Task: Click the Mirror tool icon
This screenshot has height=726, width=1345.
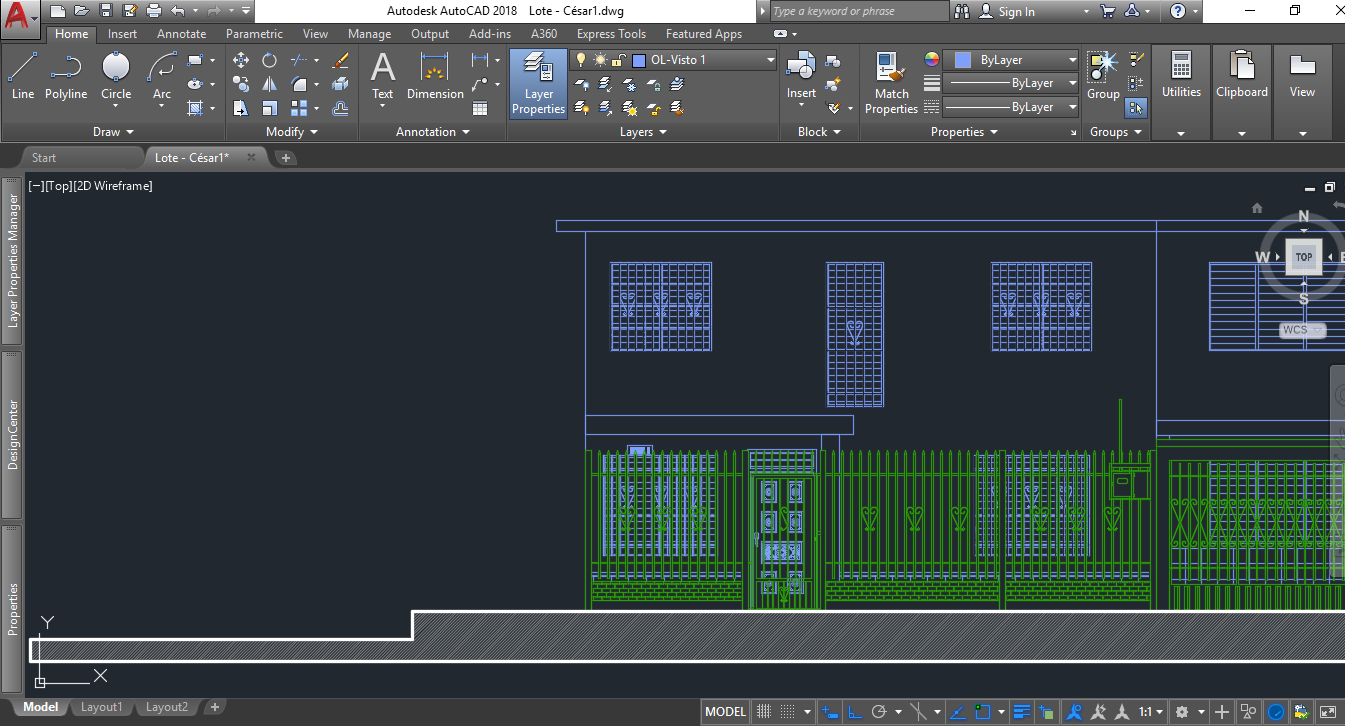Action: (x=270, y=84)
